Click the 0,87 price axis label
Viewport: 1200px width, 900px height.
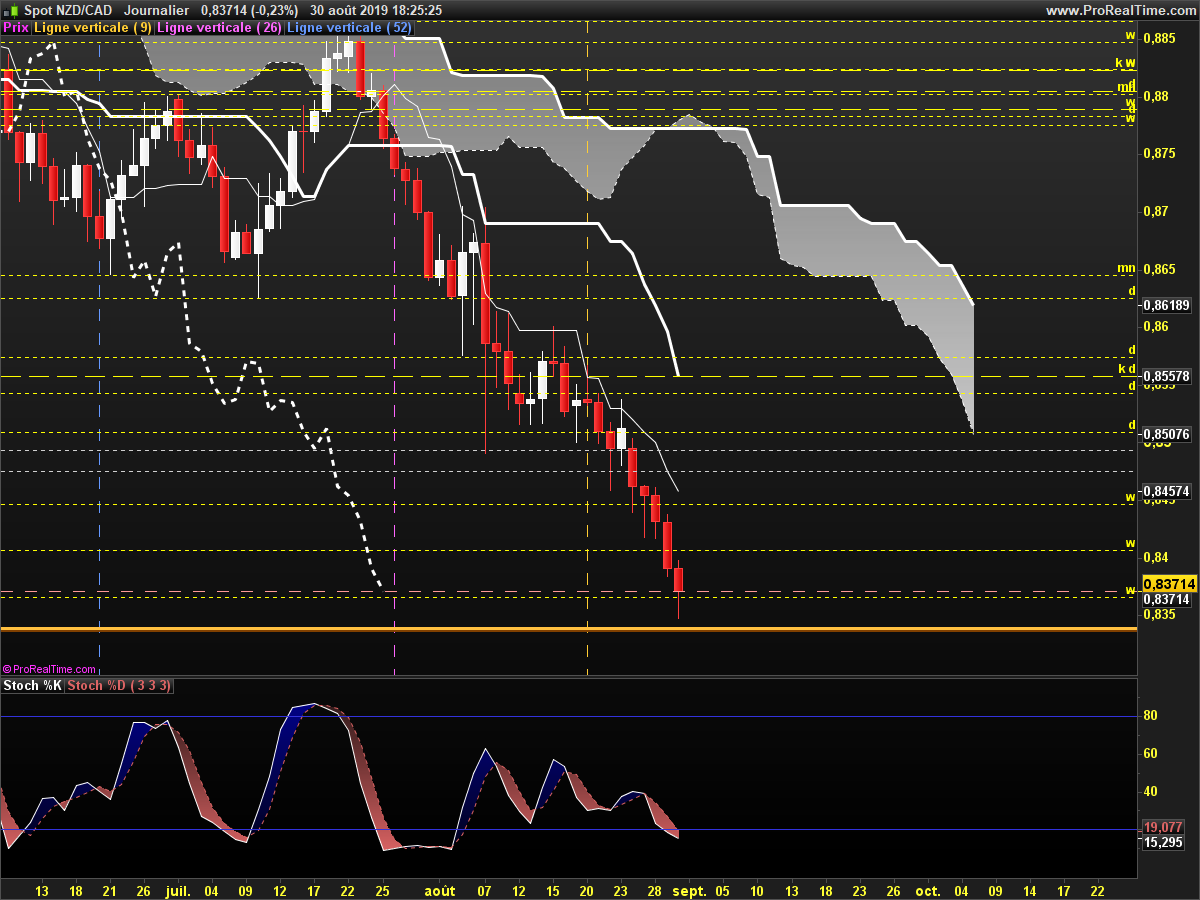point(1156,211)
